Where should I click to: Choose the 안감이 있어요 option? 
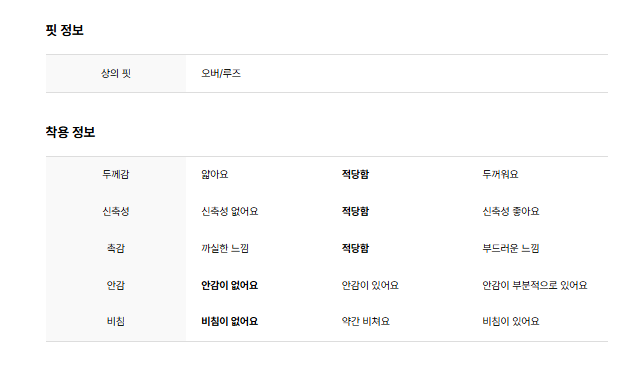coord(370,285)
